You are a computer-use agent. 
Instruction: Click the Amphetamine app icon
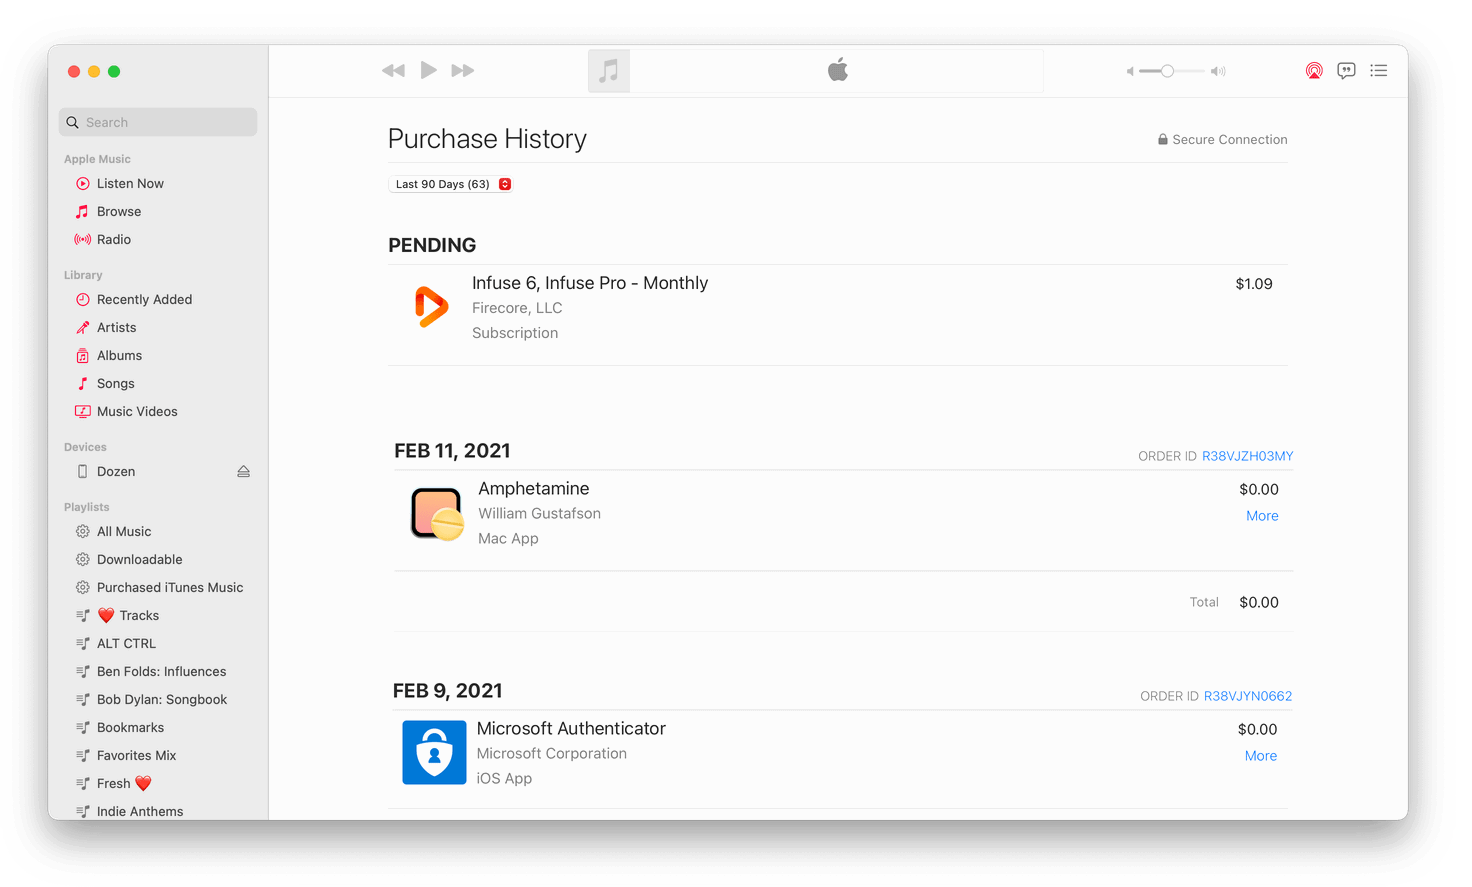pos(437,514)
